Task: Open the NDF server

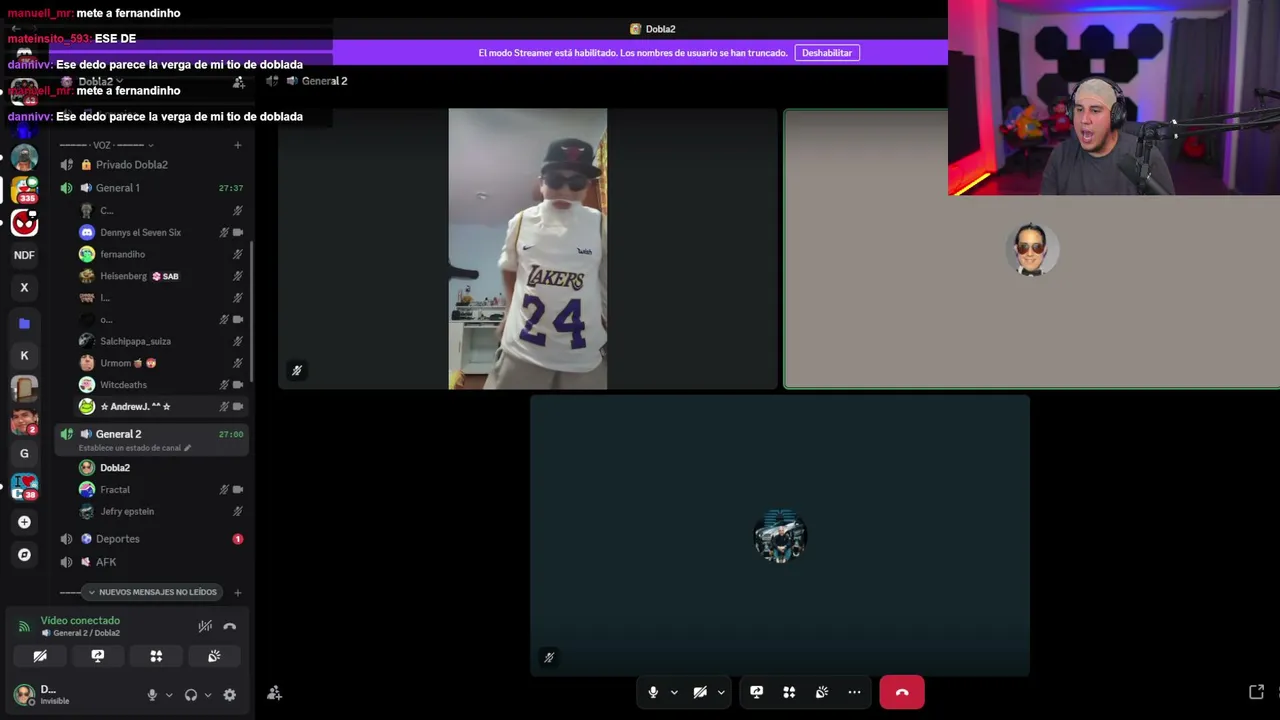Action: pyautogui.click(x=24, y=255)
